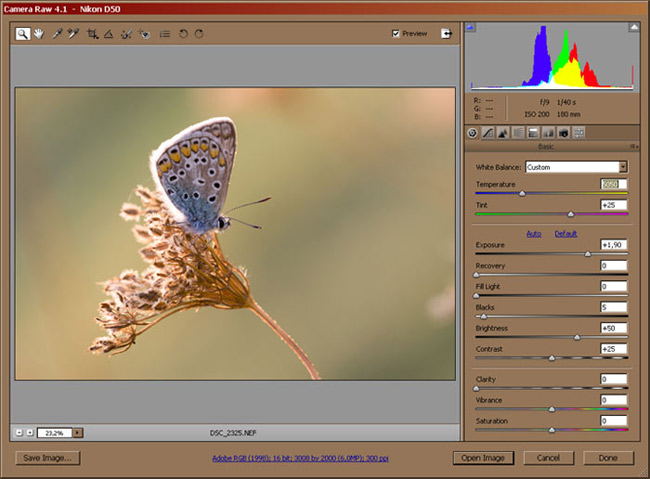Image resolution: width=650 pixels, height=479 pixels.
Task: Click the Temperature slider handle
Action: [x=522, y=193]
